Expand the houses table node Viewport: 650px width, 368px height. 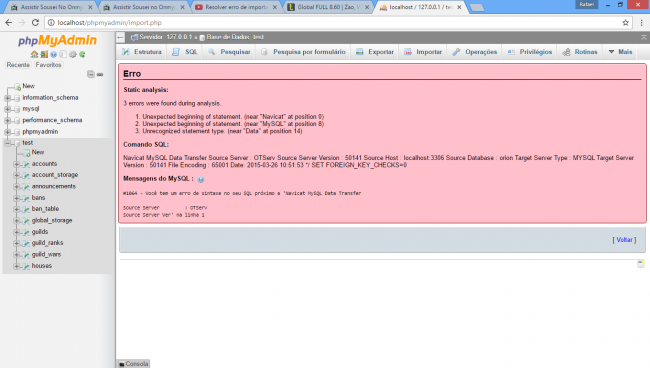[17, 266]
